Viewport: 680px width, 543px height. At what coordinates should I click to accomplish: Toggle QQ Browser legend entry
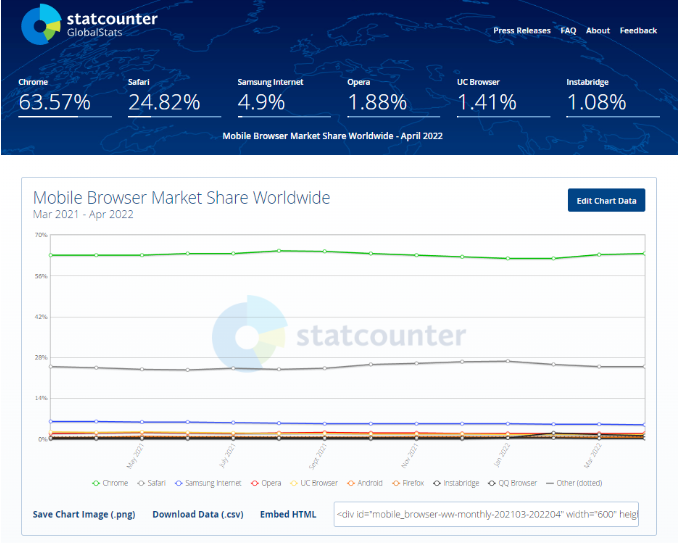(x=512, y=483)
